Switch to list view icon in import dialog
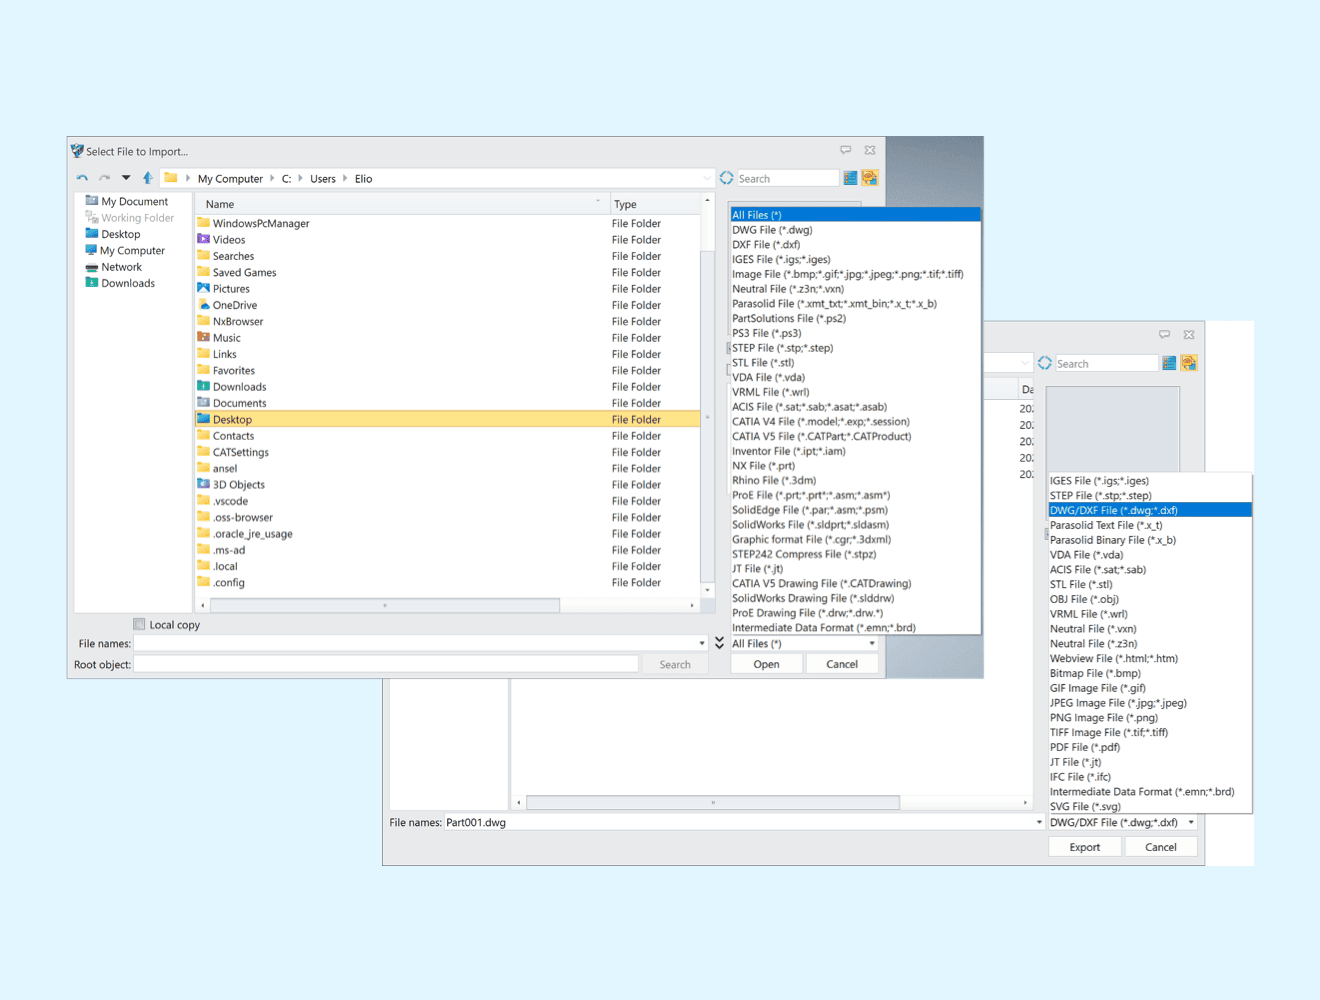The height and width of the screenshot is (1000, 1320). [x=850, y=178]
